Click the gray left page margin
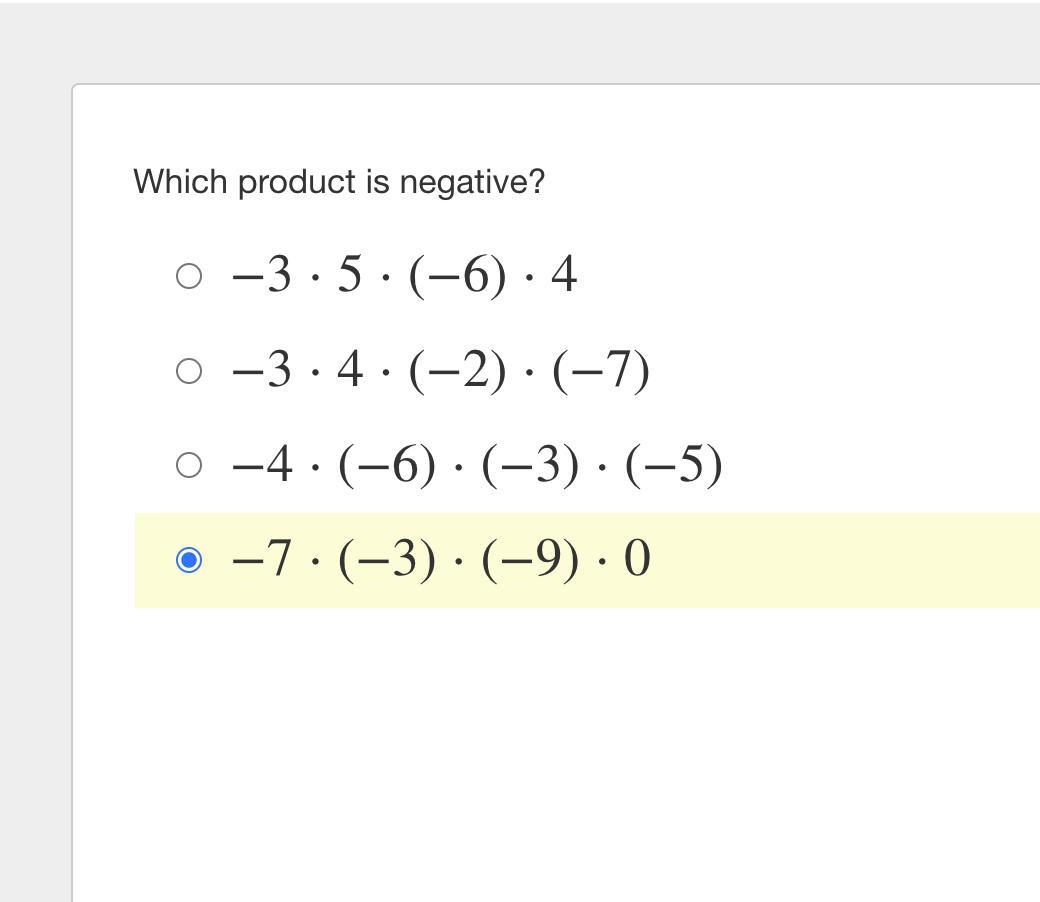Image resolution: width=1040 pixels, height=902 pixels. (x=35, y=500)
